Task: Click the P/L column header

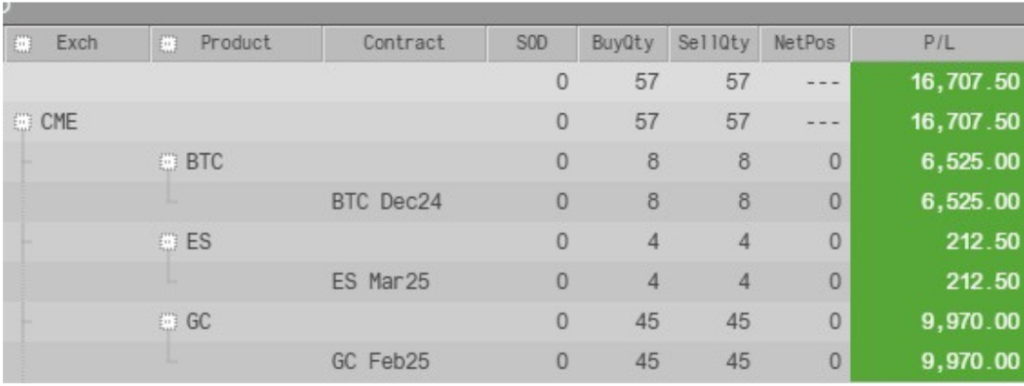Action: 937,44
